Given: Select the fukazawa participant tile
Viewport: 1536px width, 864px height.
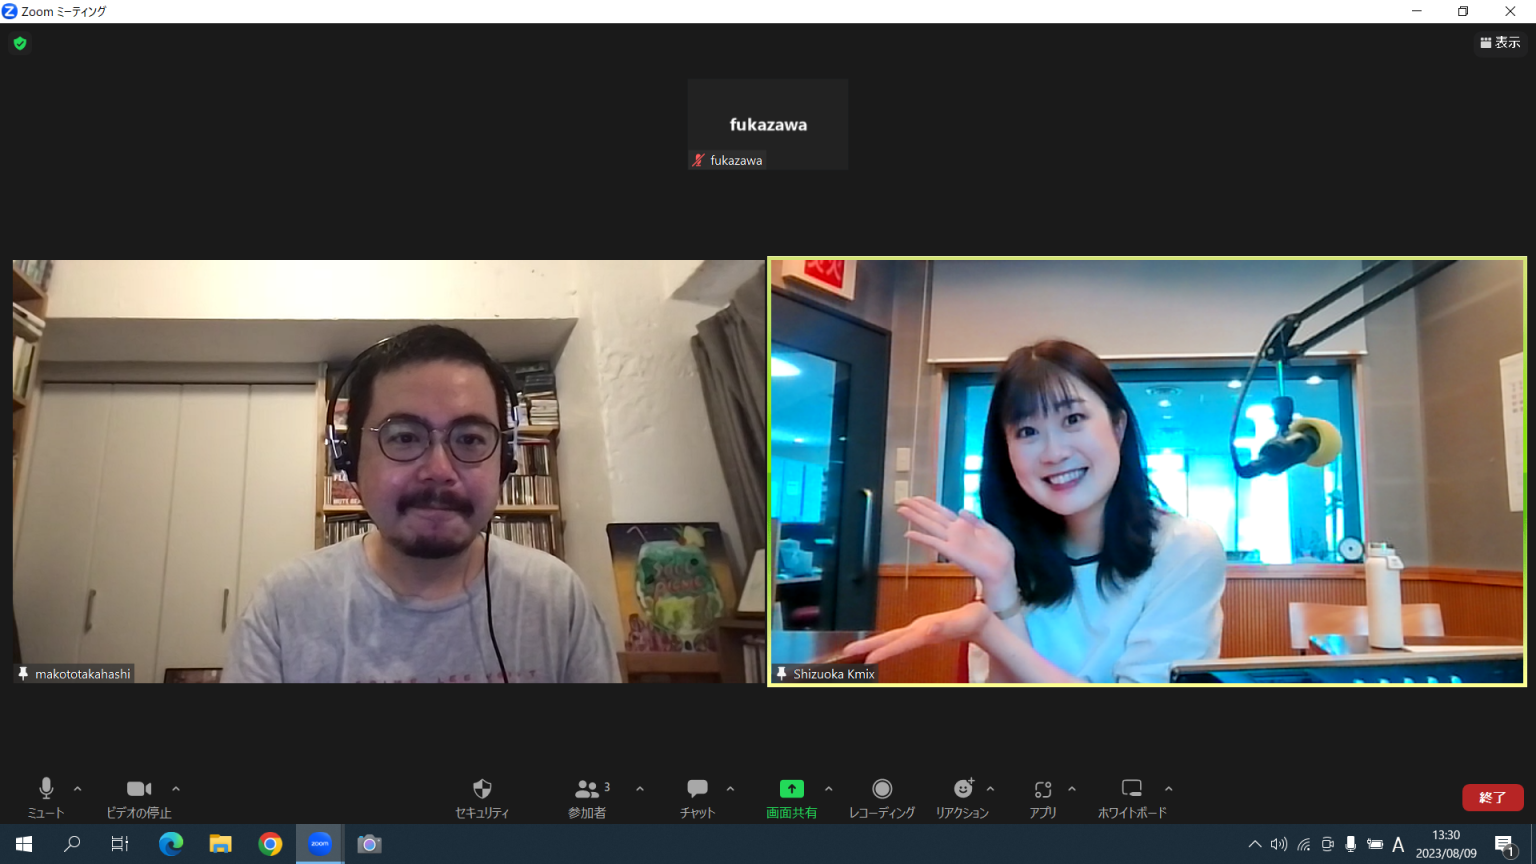Looking at the screenshot, I should pyautogui.click(x=768, y=125).
